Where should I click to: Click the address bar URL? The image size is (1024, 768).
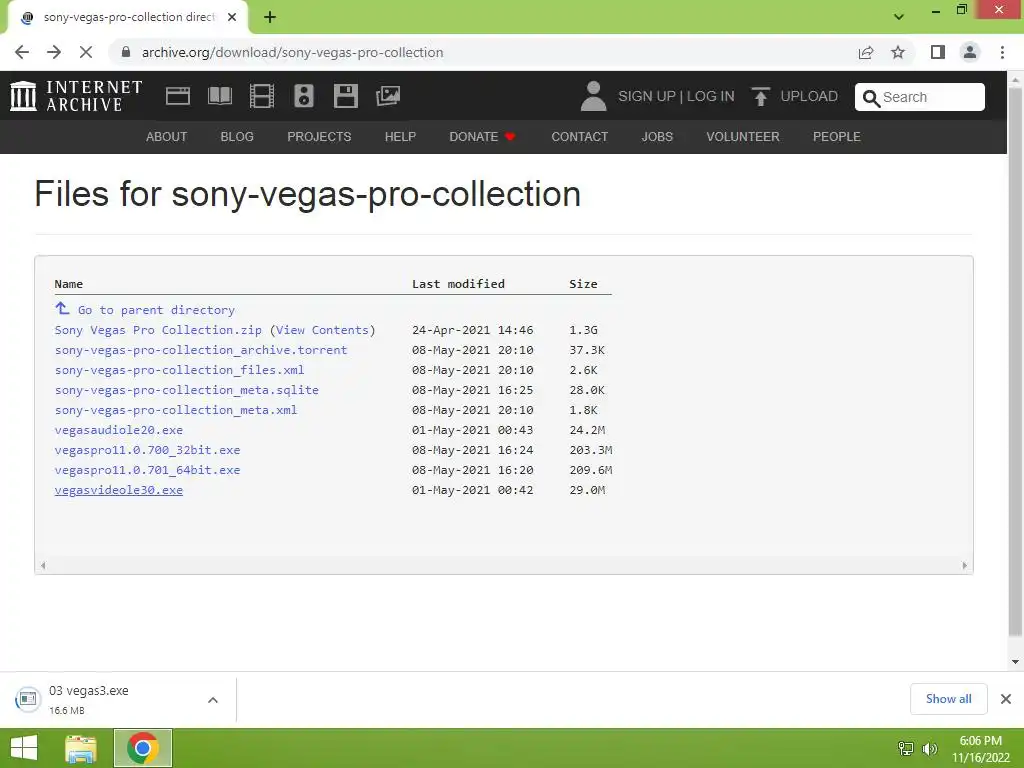[293, 52]
